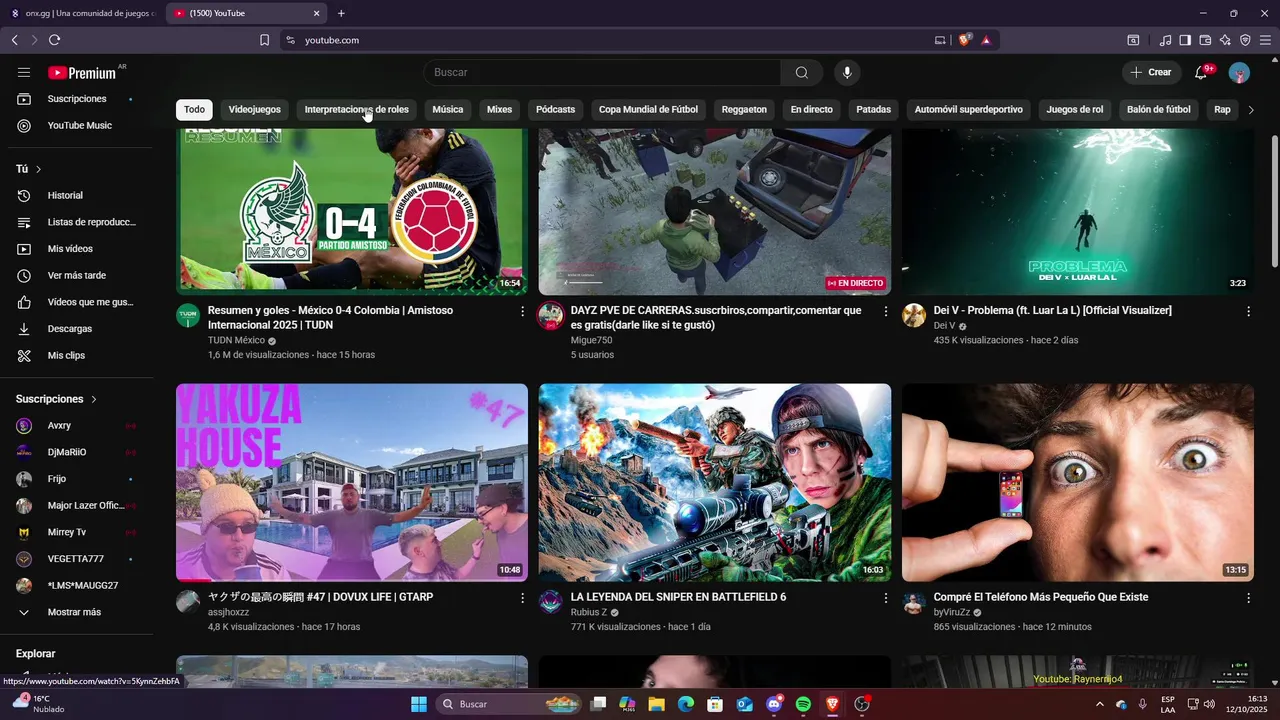This screenshot has height=720, width=1280.
Task: Open options for DAYZ PVE live video
Action: coord(885,311)
